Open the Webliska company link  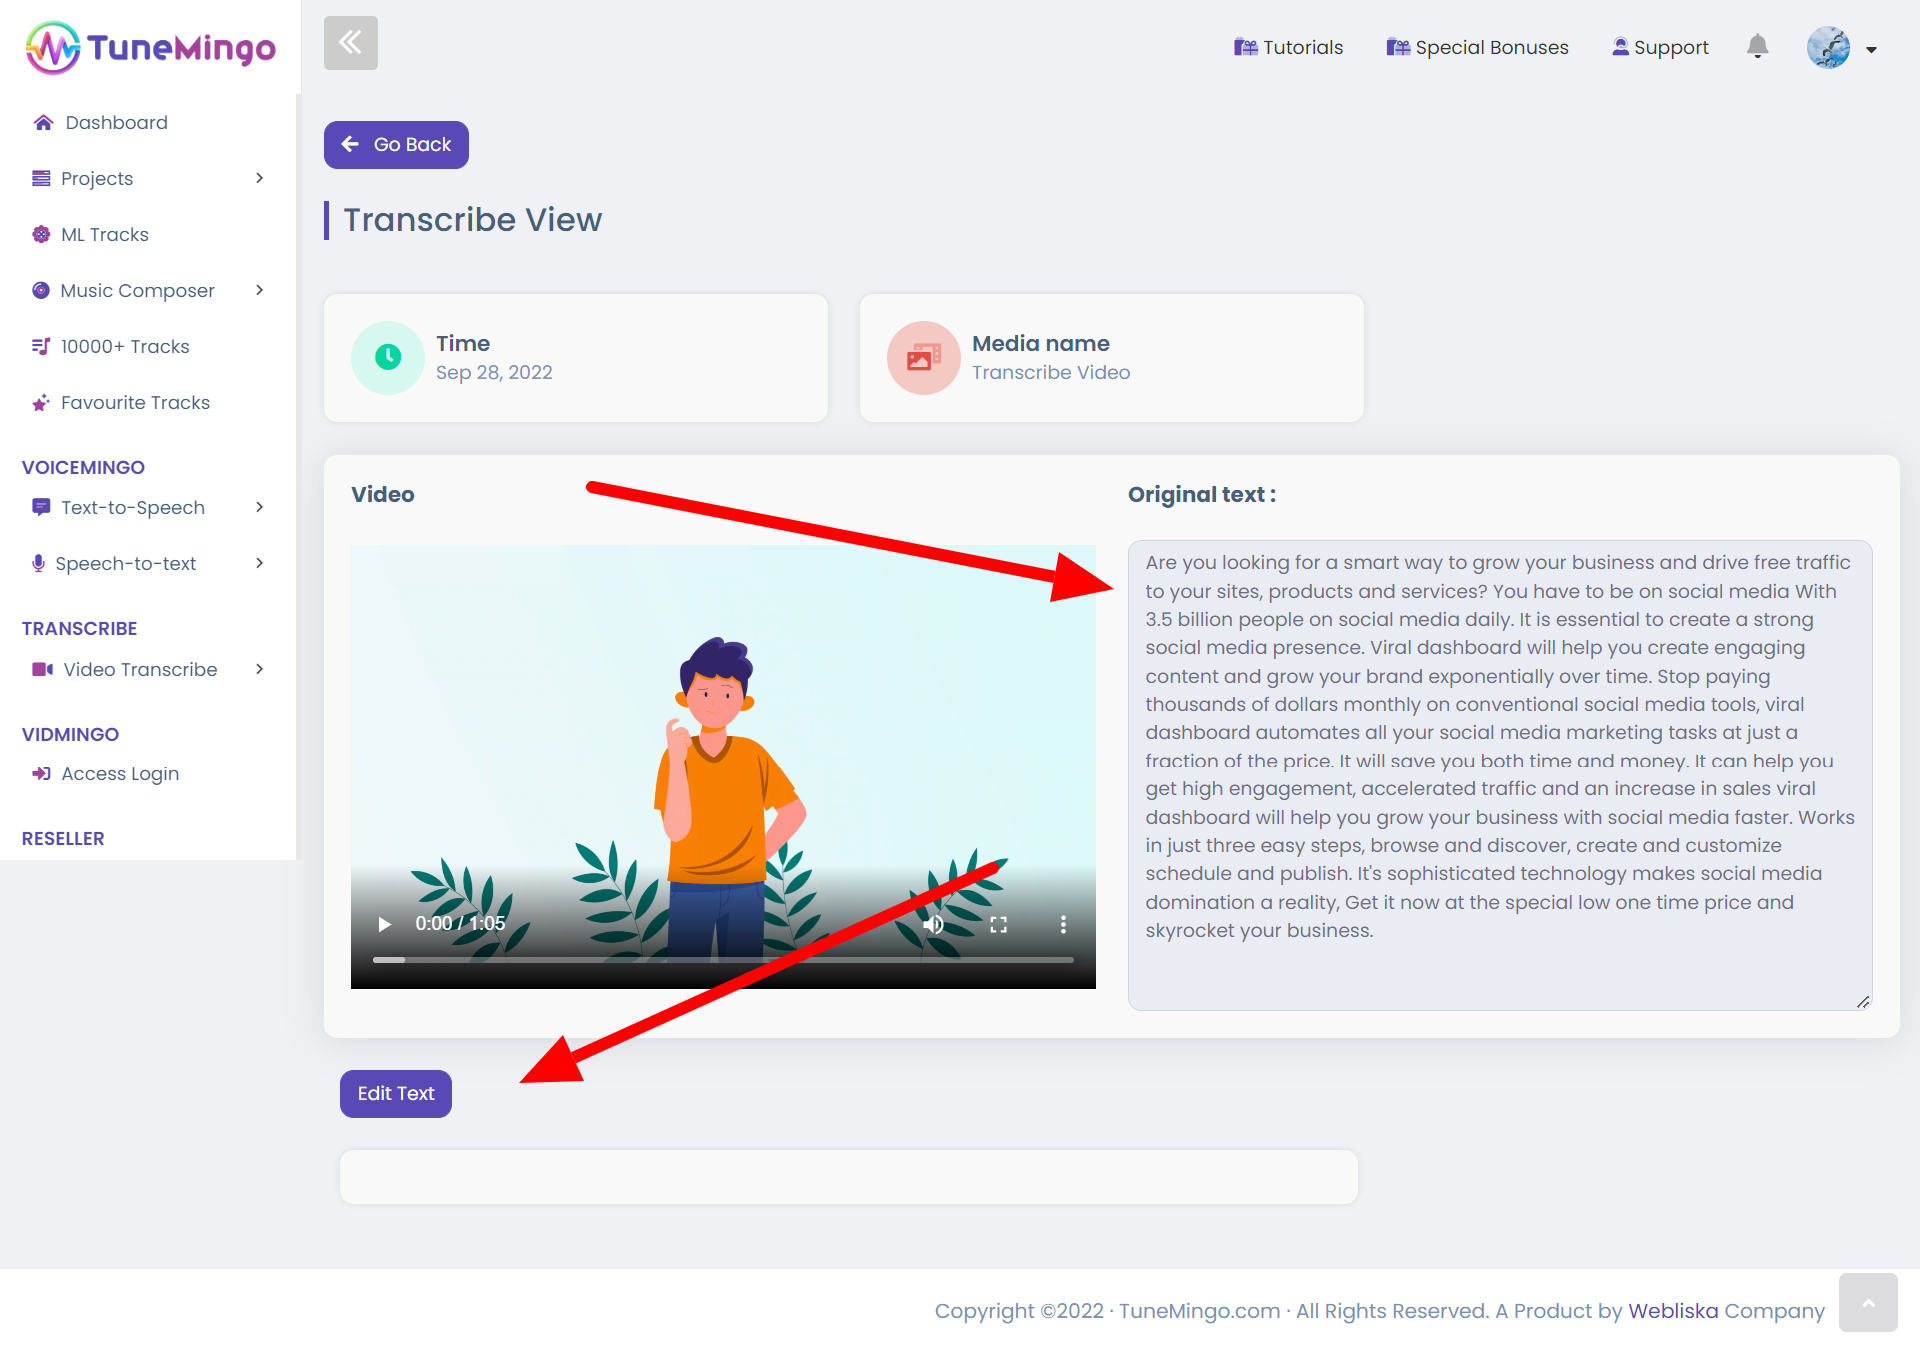[1673, 1311]
